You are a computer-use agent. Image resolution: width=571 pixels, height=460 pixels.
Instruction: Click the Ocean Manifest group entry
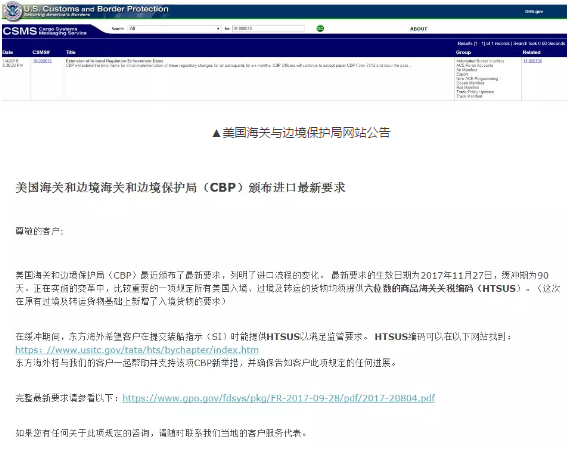coord(470,83)
